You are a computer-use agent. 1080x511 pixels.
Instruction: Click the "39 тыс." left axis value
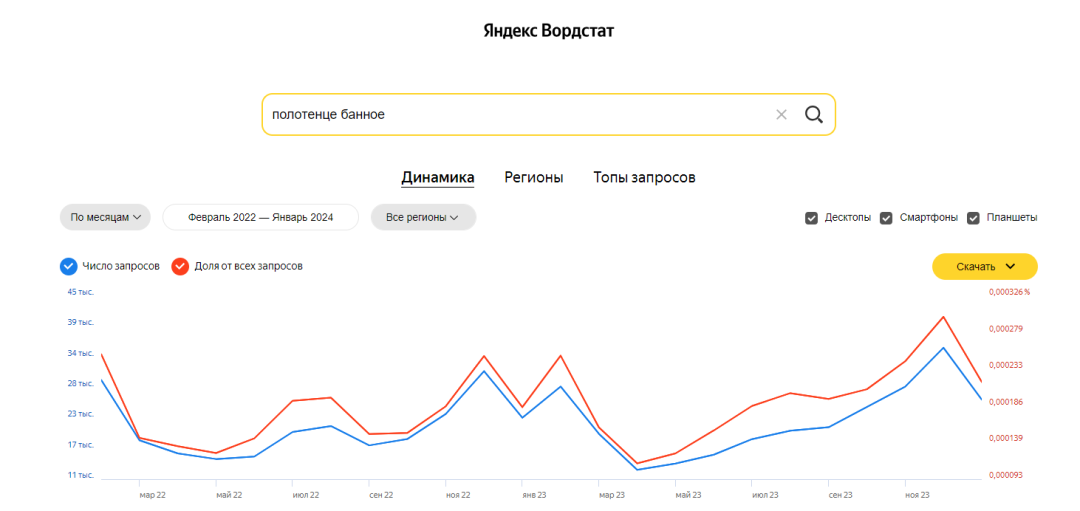(81, 322)
